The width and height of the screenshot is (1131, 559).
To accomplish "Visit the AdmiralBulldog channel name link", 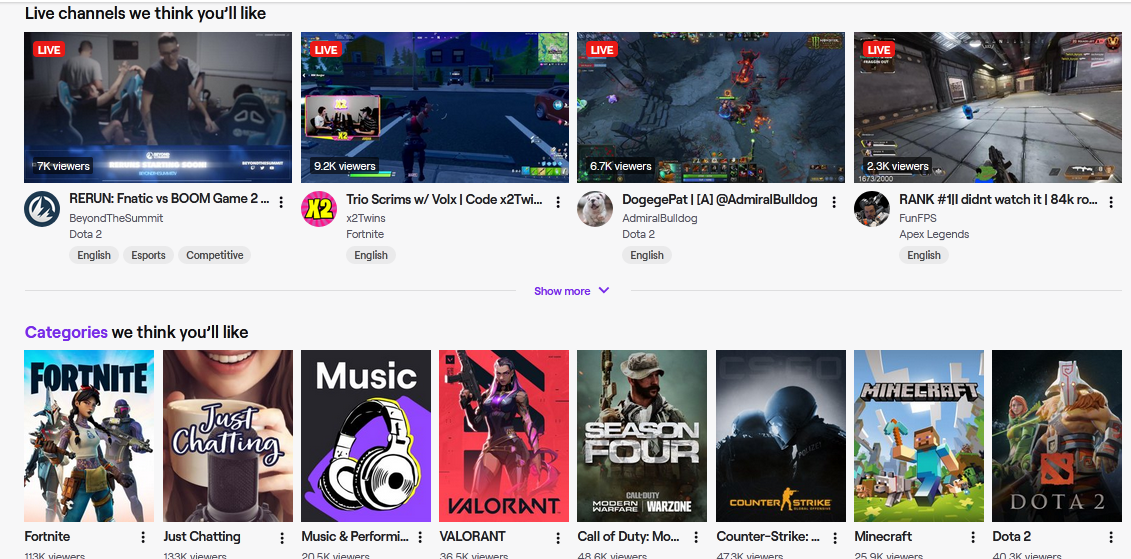I will coord(660,218).
